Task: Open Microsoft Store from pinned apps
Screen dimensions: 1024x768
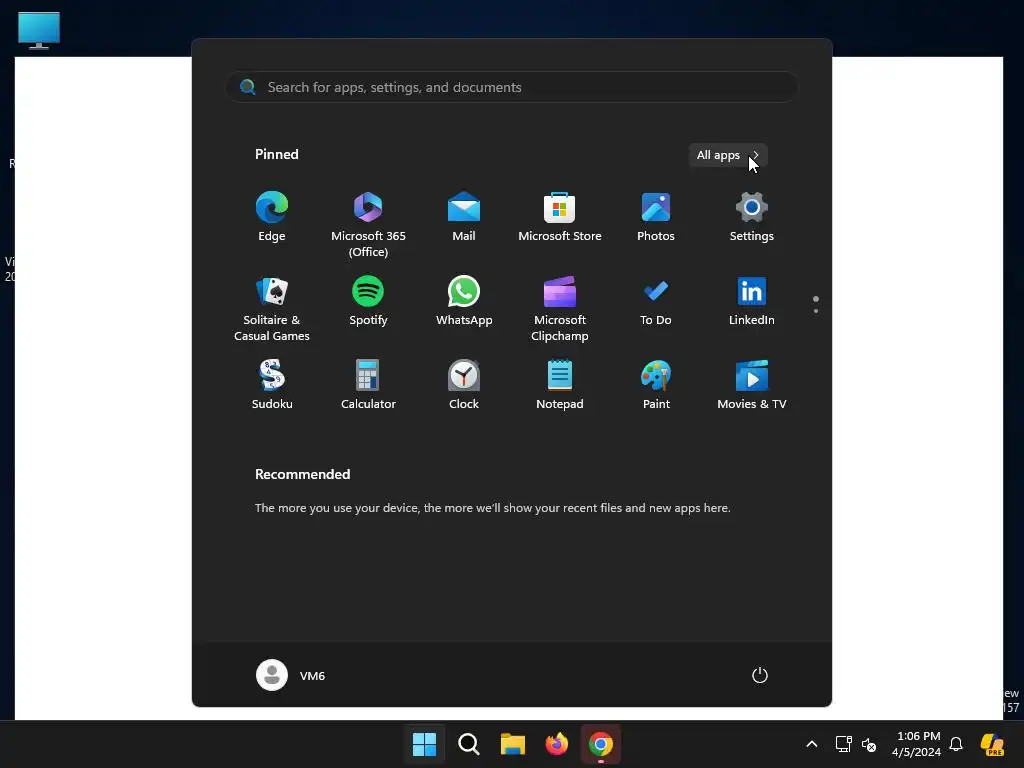Action: pos(560,217)
